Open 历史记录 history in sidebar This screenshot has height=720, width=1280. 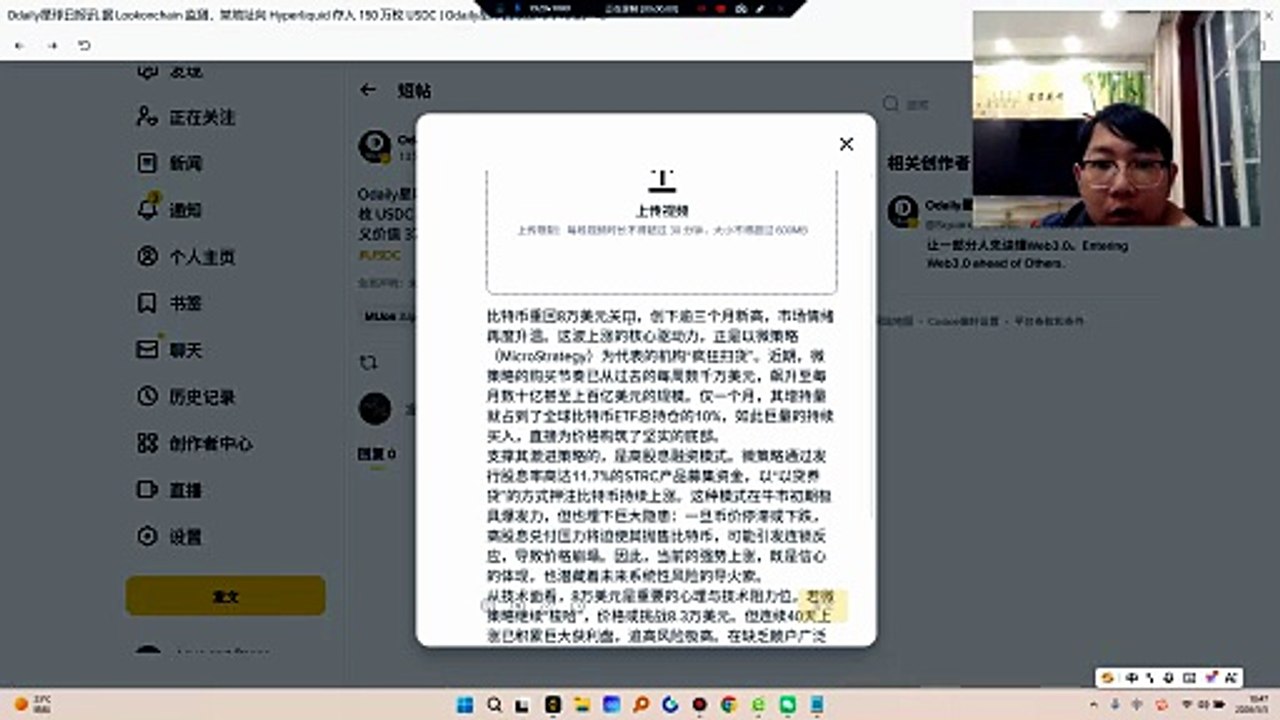coord(202,397)
